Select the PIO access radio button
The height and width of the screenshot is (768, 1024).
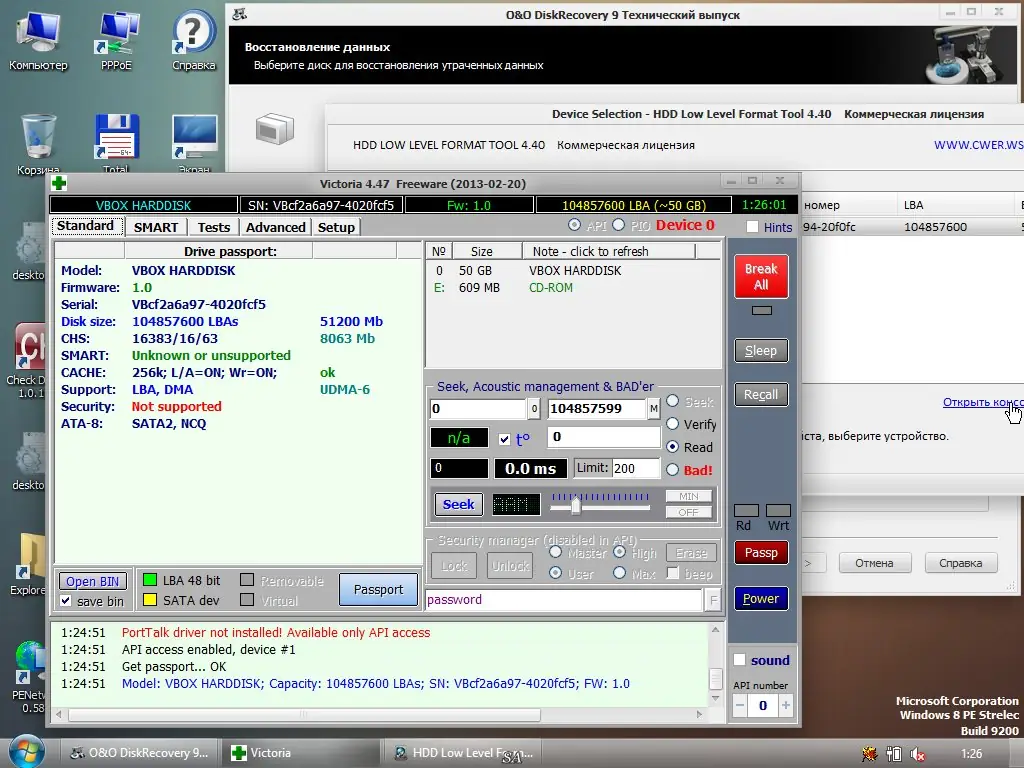pyautogui.click(x=618, y=225)
